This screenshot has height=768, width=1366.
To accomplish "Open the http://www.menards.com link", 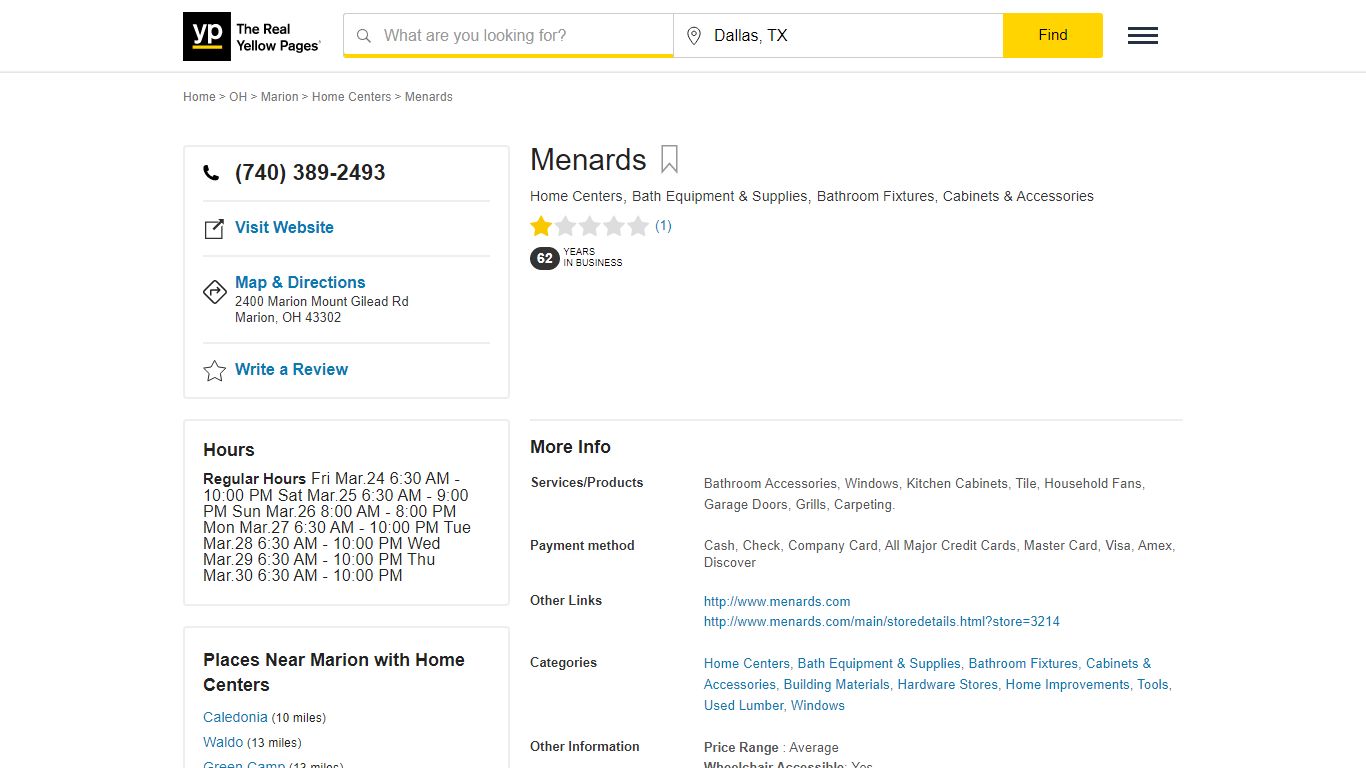I will tap(777, 602).
